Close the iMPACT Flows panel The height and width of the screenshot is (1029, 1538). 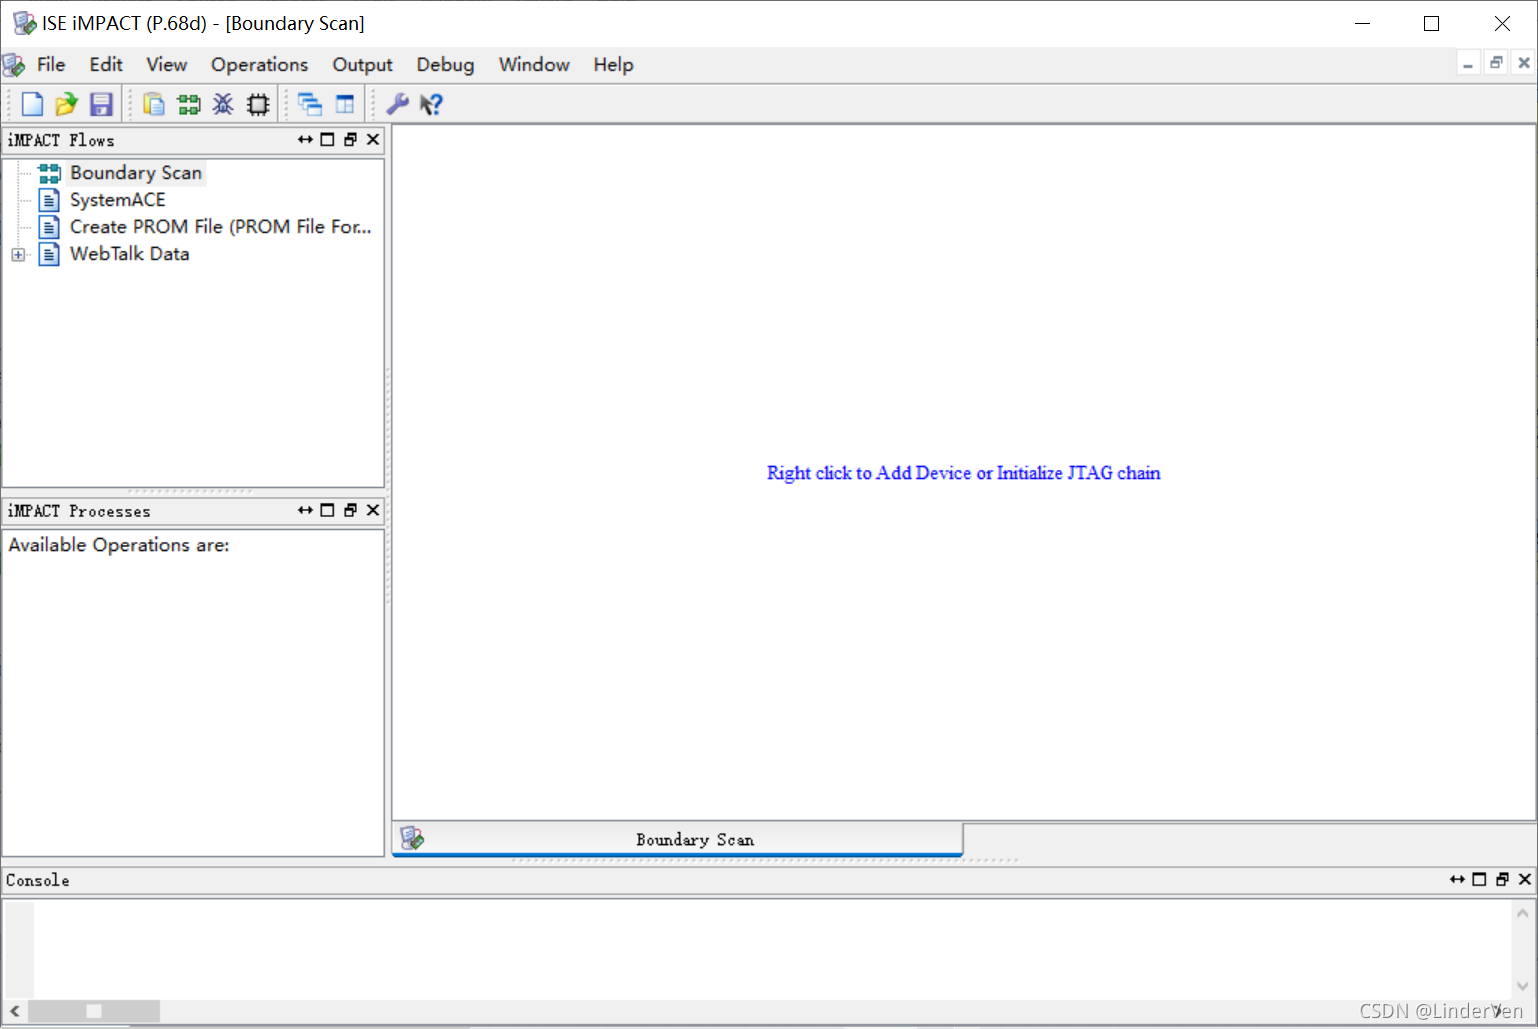click(x=373, y=140)
